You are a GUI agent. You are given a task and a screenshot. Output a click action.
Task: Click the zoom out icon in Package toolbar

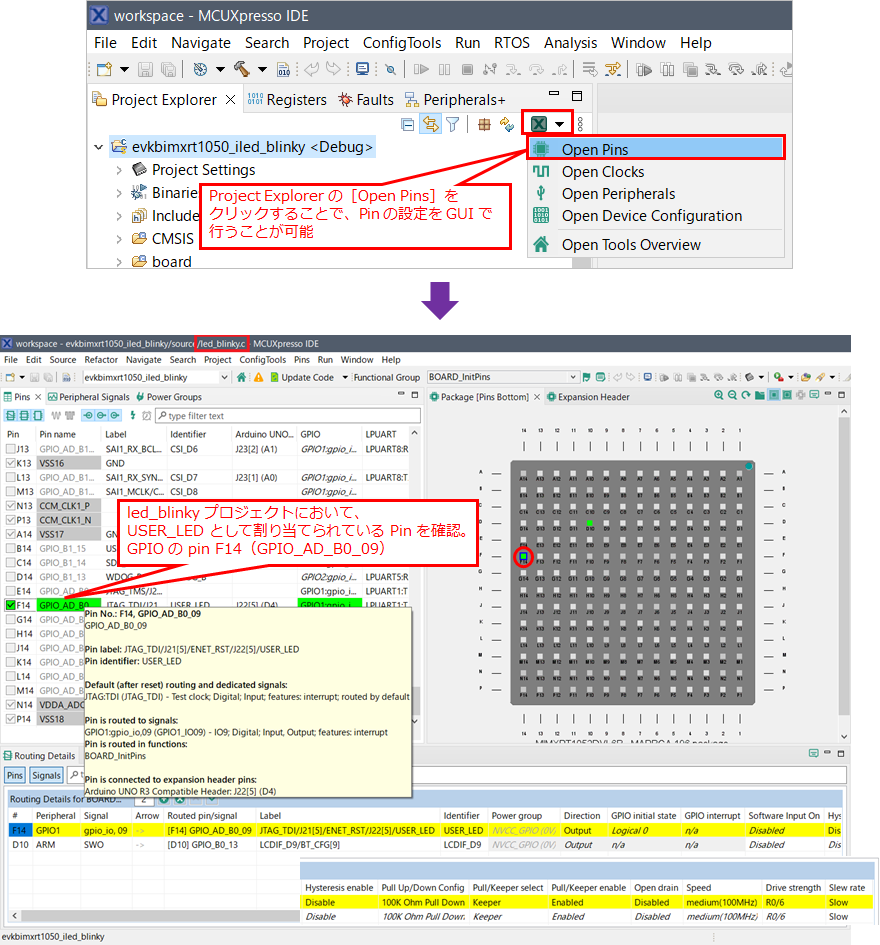[x=733, y=394]
